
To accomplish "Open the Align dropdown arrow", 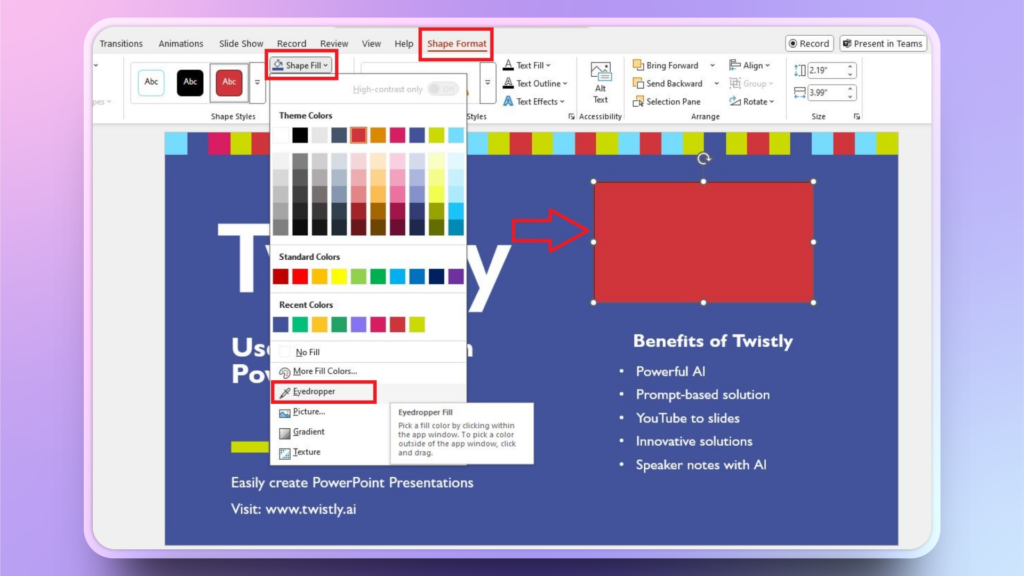I will pyautogui.click(x=767, y=65).
